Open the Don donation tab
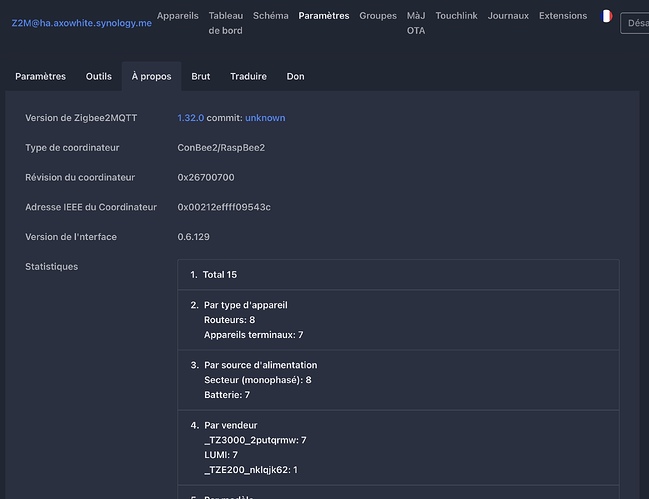This screenshot has height=499, width=649. 296,77
